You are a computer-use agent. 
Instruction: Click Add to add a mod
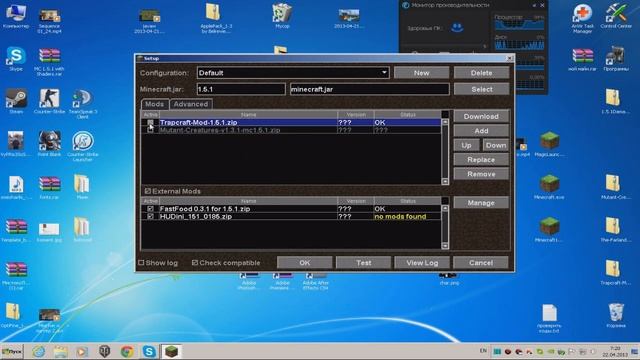[x=481, y=131]
